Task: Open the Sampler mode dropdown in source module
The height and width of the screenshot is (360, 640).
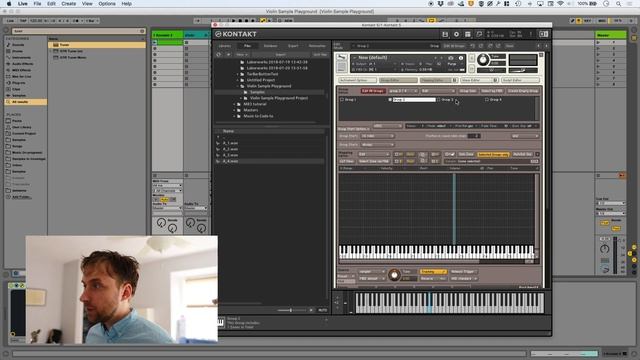Action: click(x=372, y=272)
